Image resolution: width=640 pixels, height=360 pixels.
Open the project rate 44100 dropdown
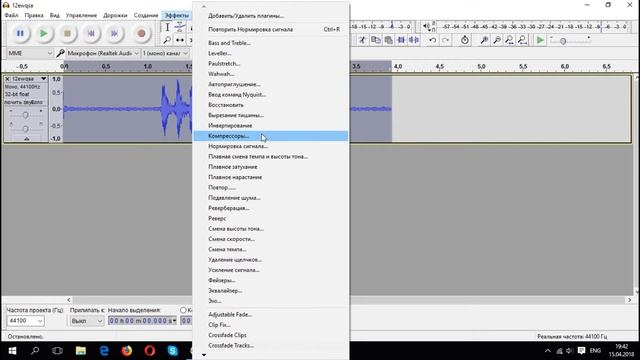(25, 321)
